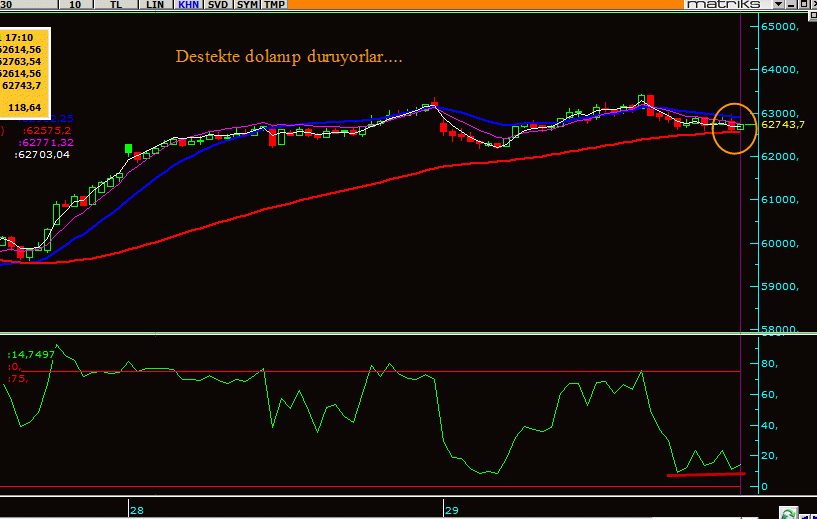Click the SVD toolbar button
This screenshot has height=519, width=817.
tap(218, 4)
